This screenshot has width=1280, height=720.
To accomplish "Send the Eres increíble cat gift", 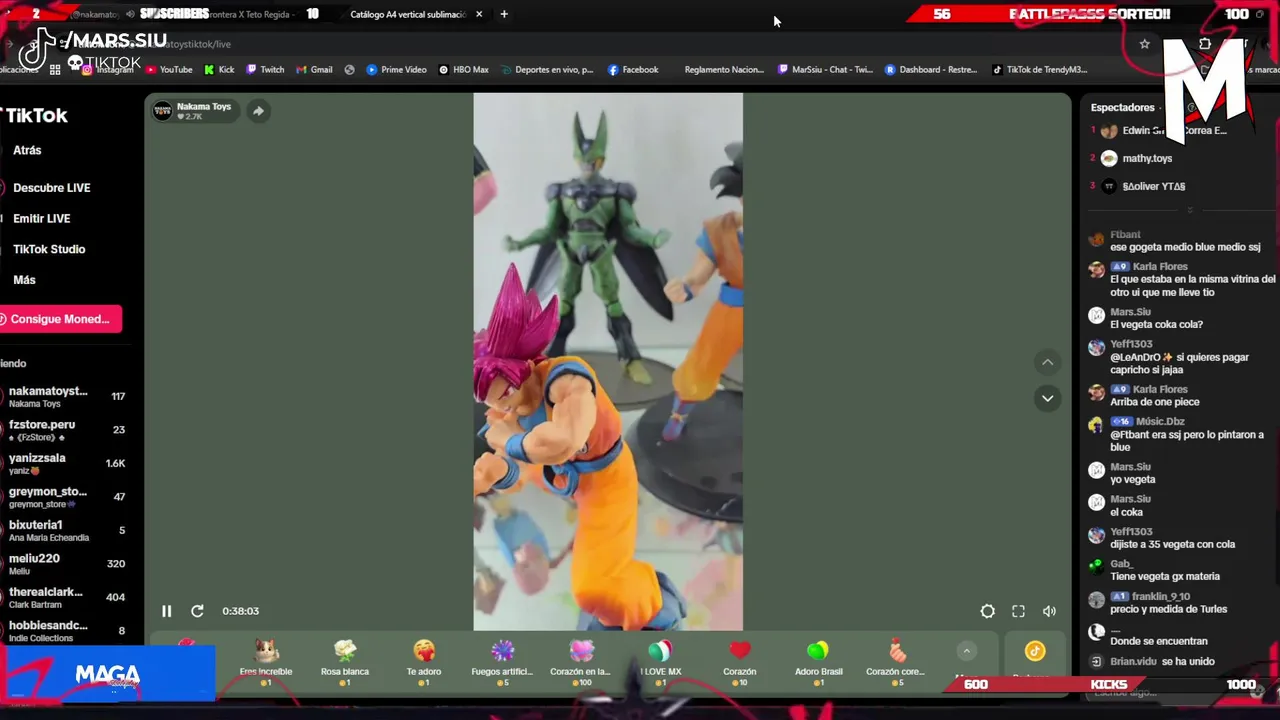I will coord(266,662).
